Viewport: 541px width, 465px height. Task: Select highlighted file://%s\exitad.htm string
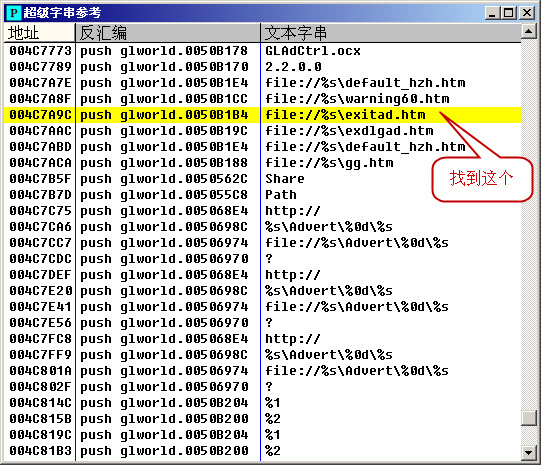tap(345, 115)
